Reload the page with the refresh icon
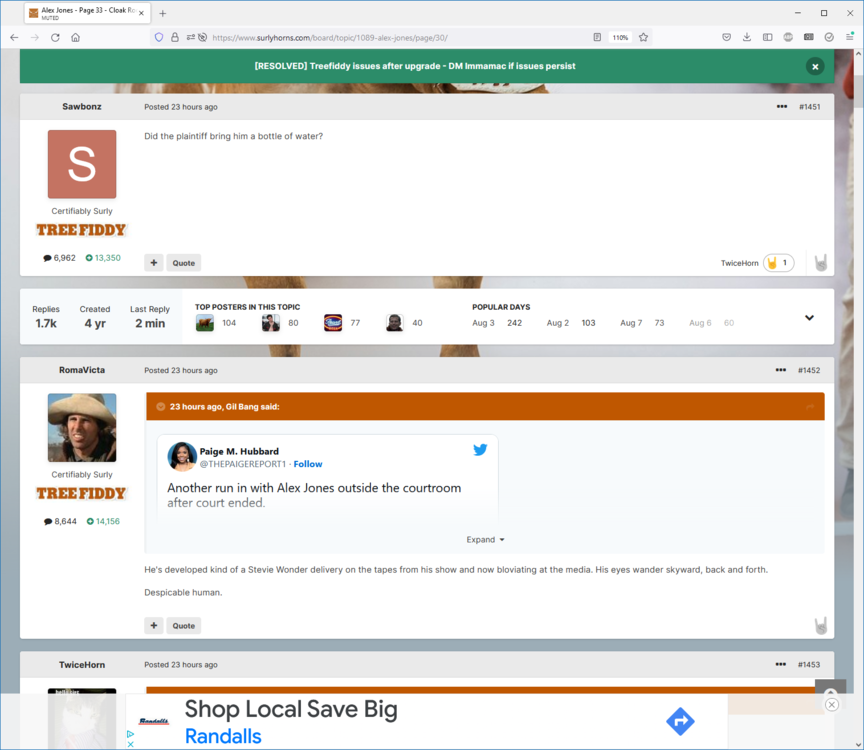Screen dimensions: 864x750 [x=55, y=37]
